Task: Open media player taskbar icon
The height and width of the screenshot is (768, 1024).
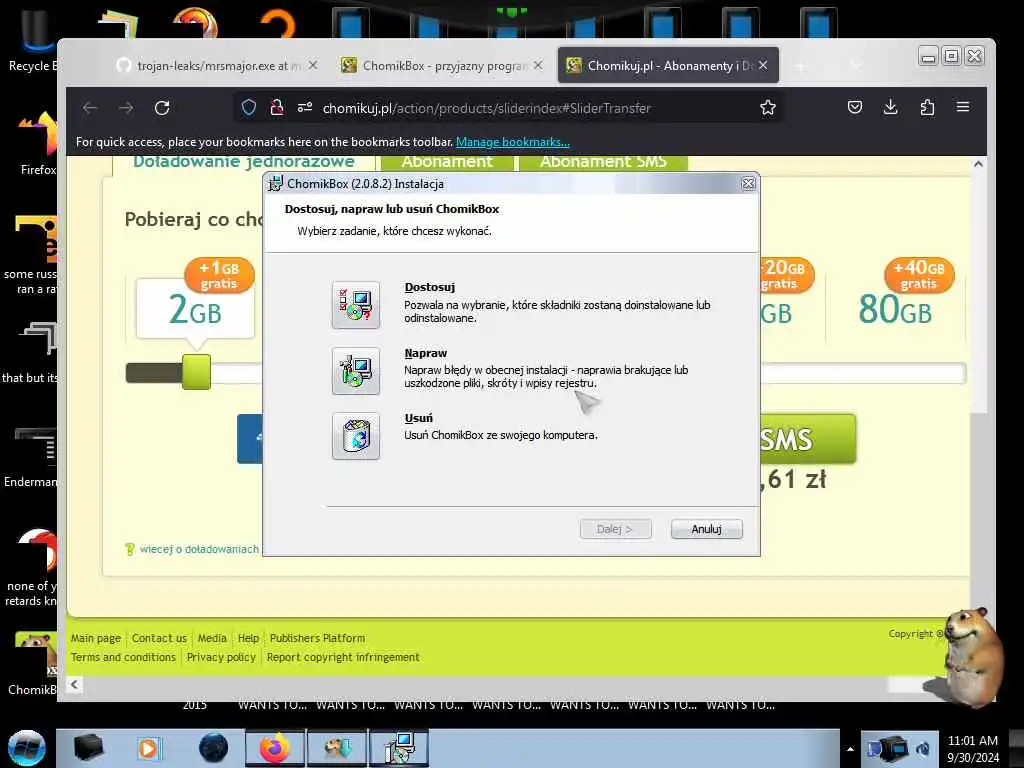Action: tap(148, 748)
